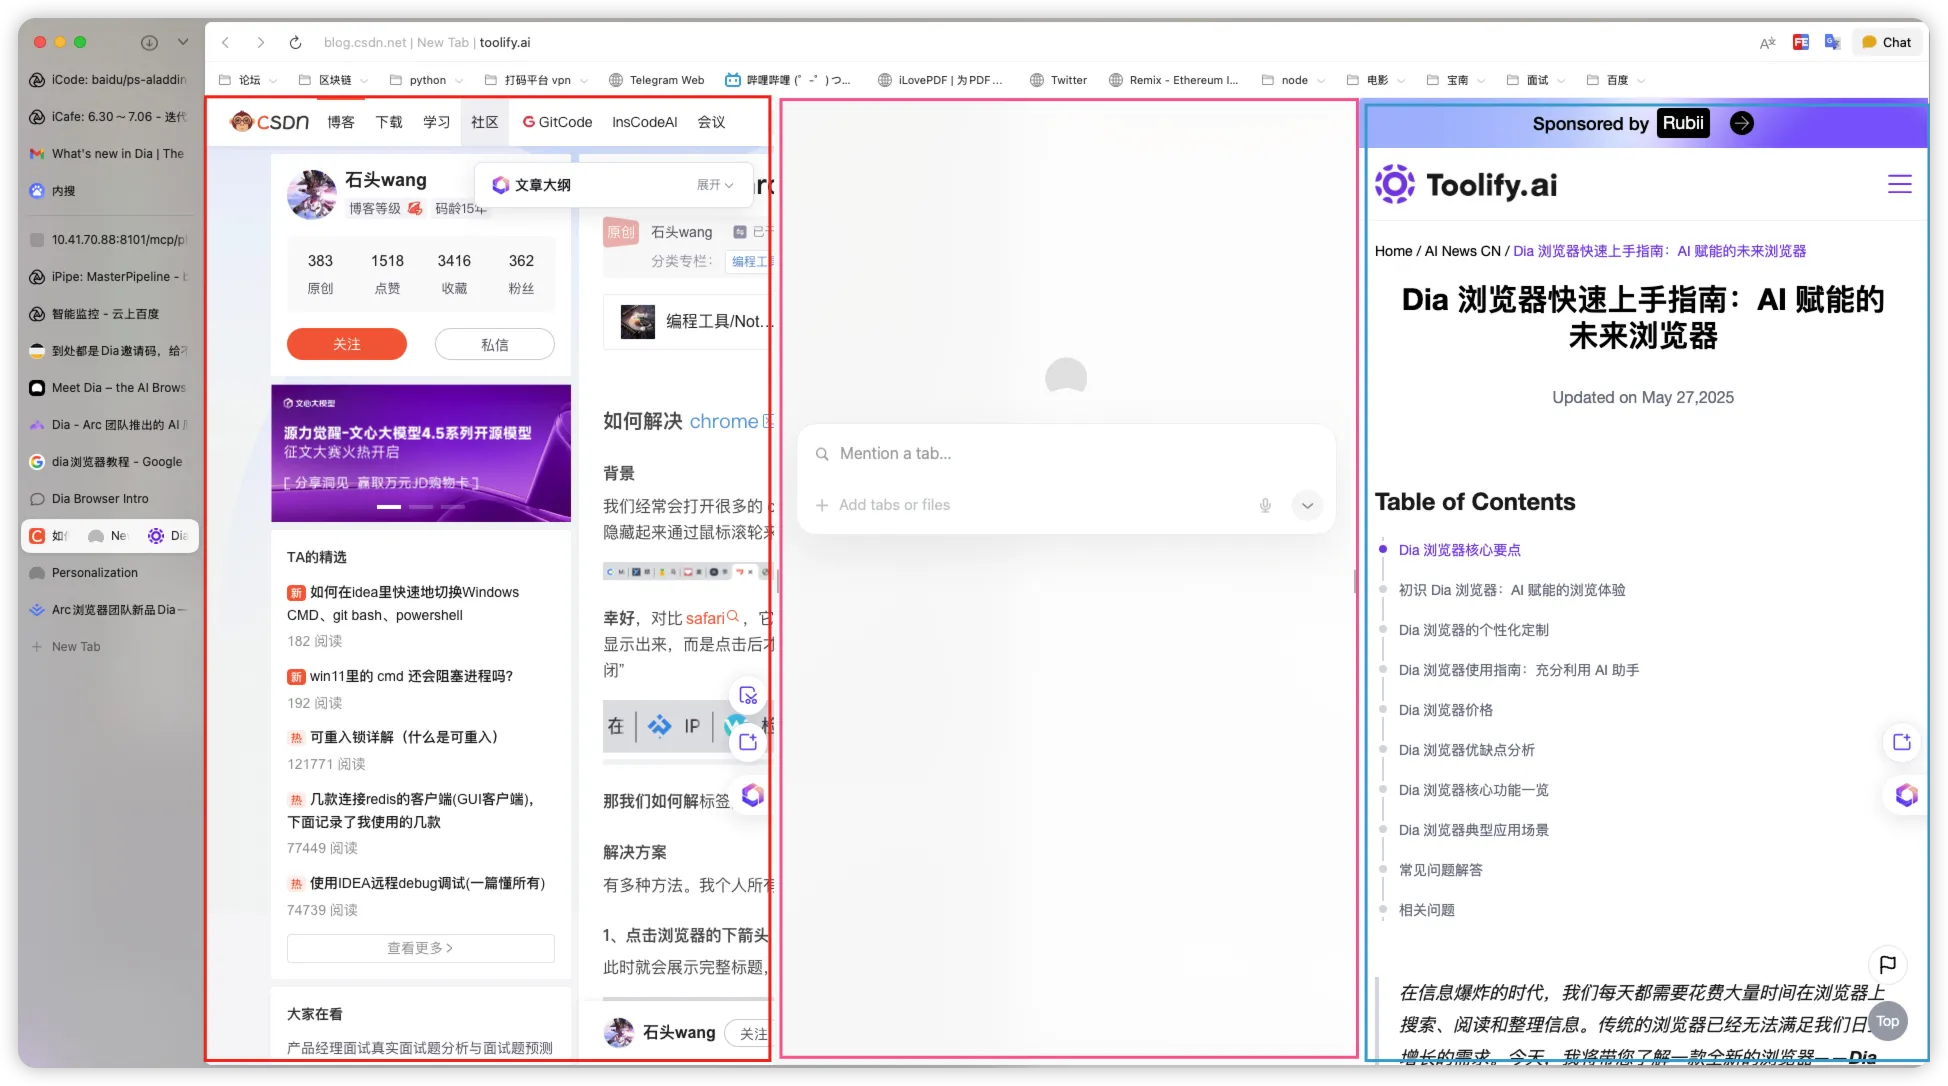Switch to Dia Browser Intro tab
The height and width of the screenshot is (1086, 1948).
[109, 498]
